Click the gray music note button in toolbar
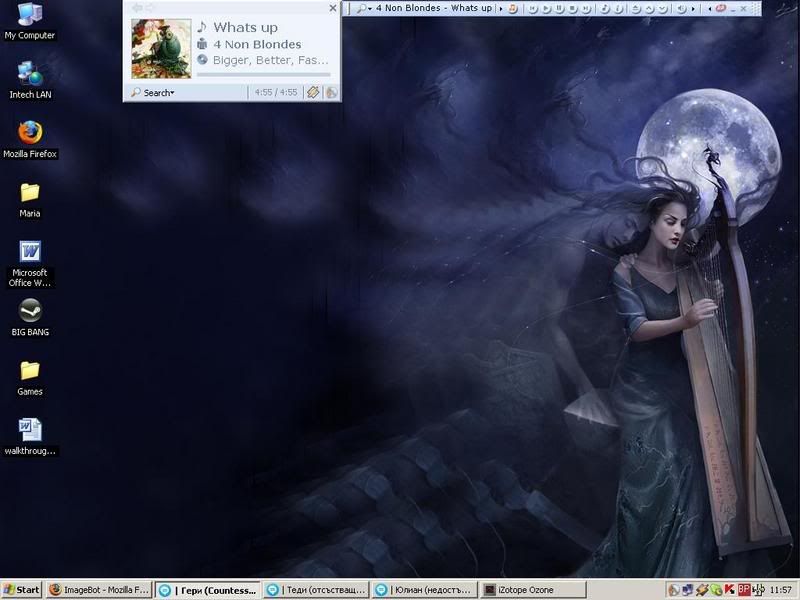This screenshot has width=800, height=600. coord(605,9)
